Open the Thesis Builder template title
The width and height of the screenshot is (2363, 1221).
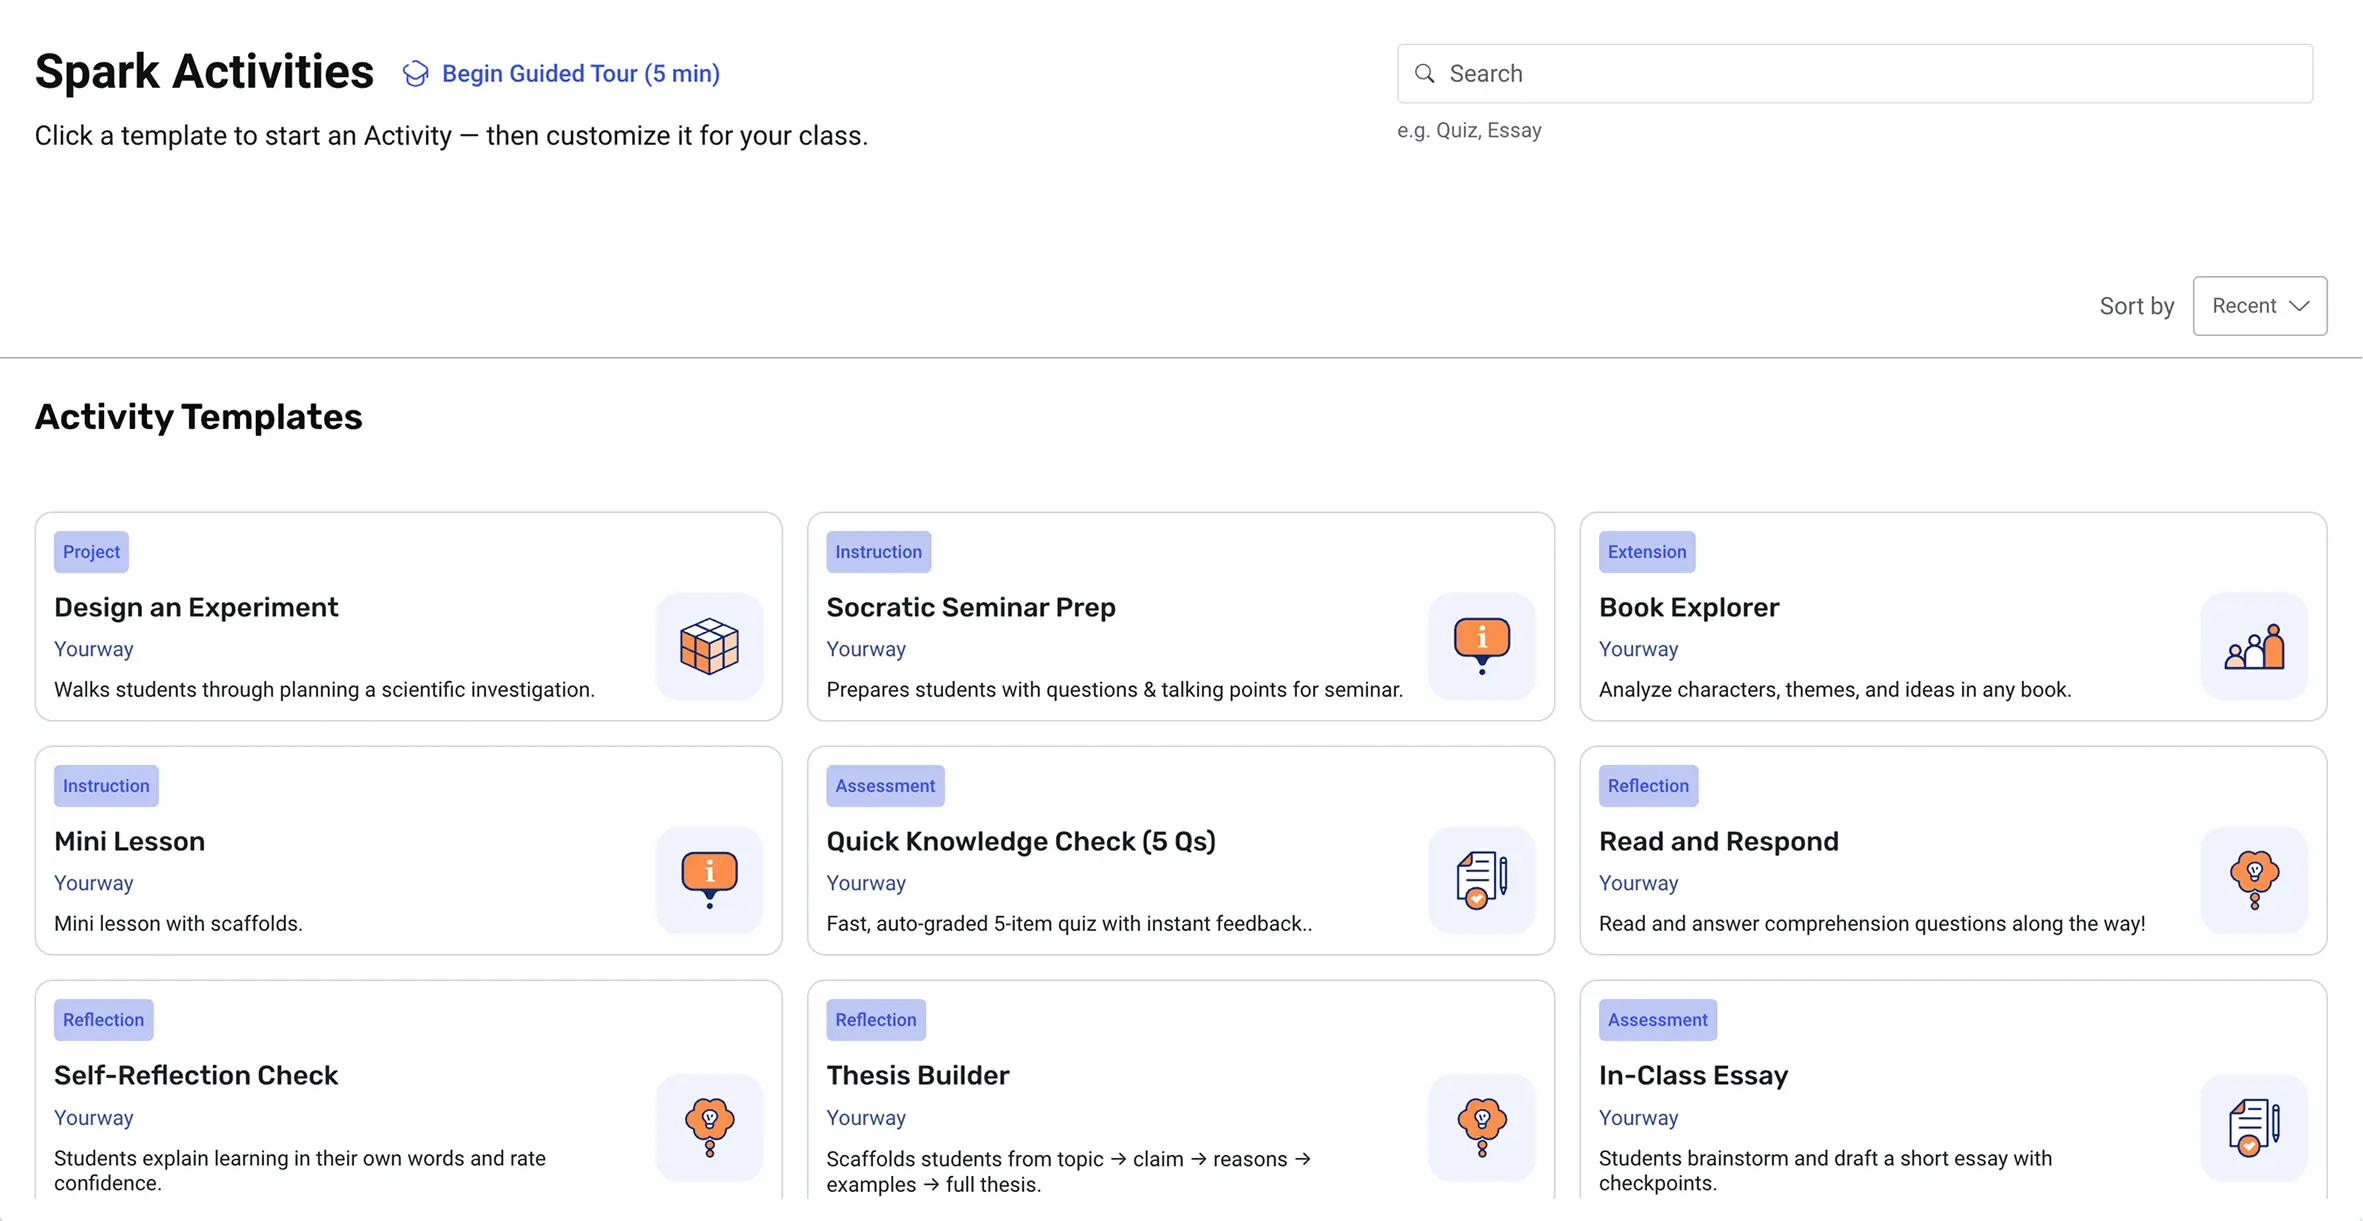(917, 1075)
